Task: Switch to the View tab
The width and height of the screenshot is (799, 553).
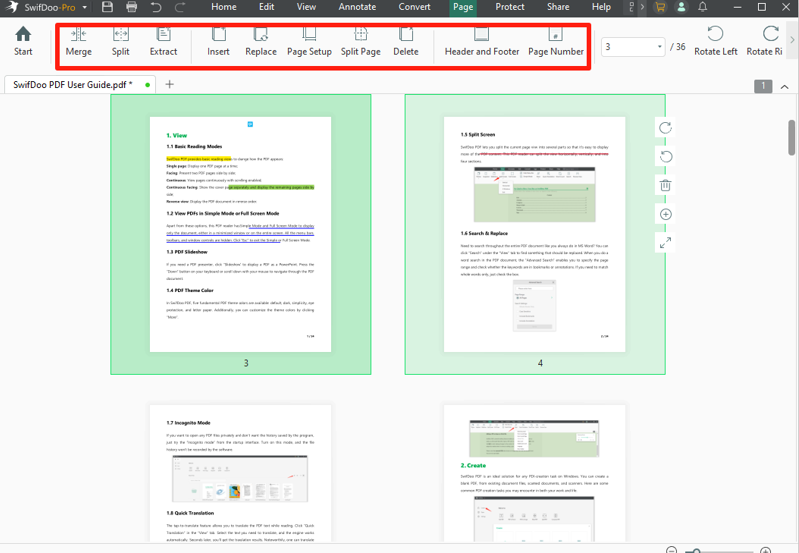Action: [306, 7]
